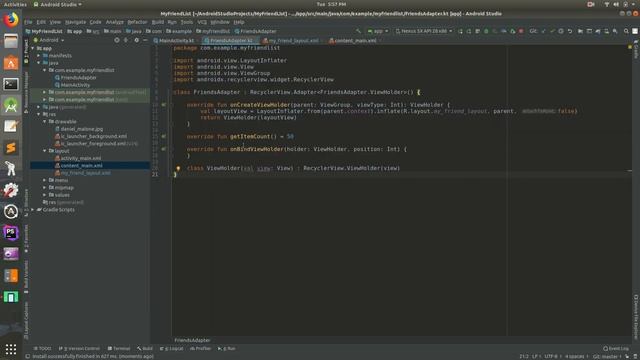This screenshot has height=360, width=640.
Task: Open the Code menu
Action: [x=96, y=22]
